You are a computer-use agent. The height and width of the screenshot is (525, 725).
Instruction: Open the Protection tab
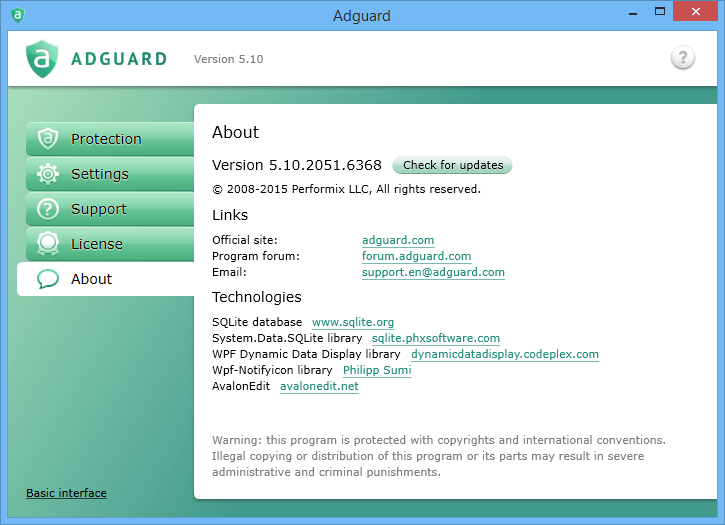[106, 139]
